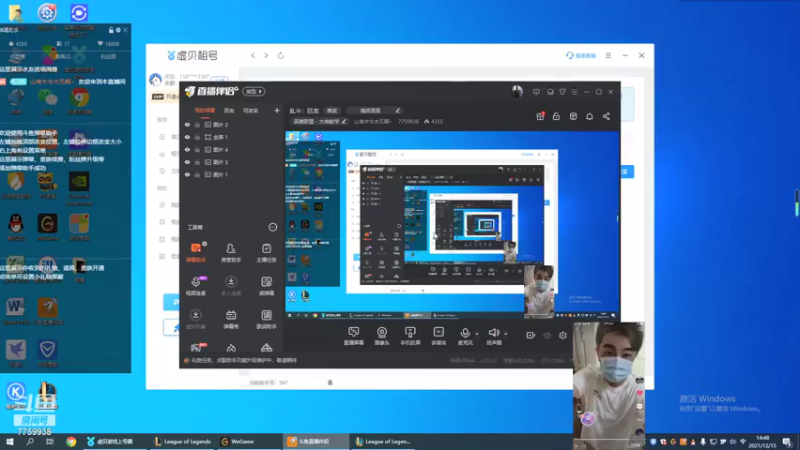This screenshot has width=800, height=450.
Task: Open the first League of Legends taskbar item
Action: [182, 441]
